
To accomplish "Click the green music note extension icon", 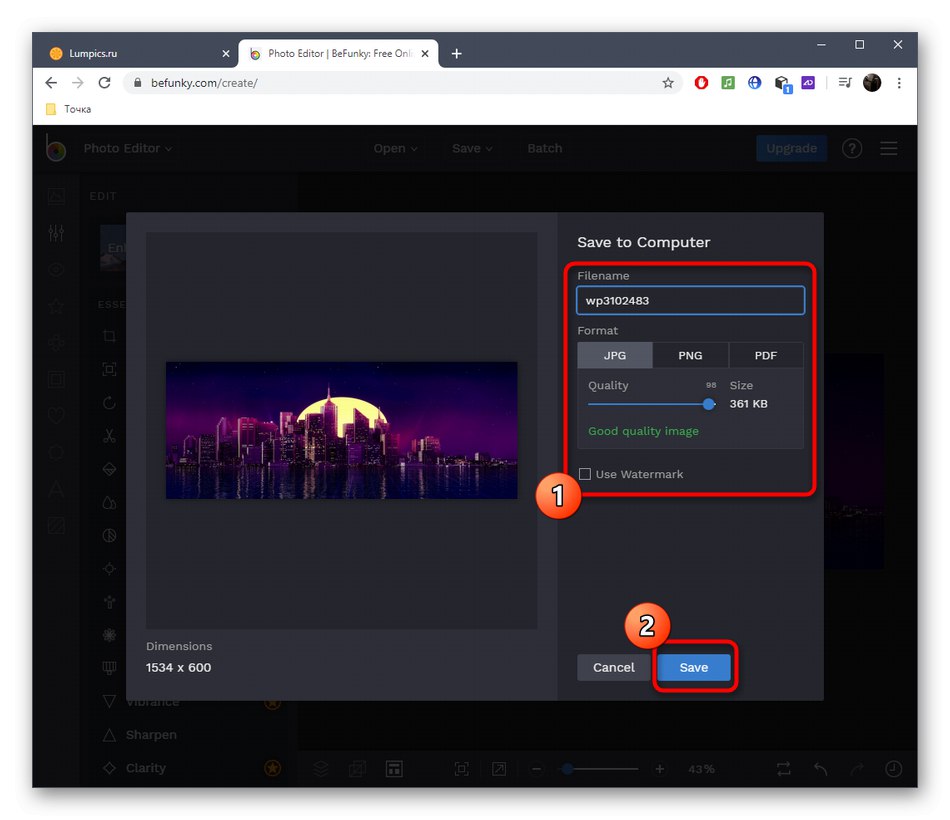I will tap(728, 83).
